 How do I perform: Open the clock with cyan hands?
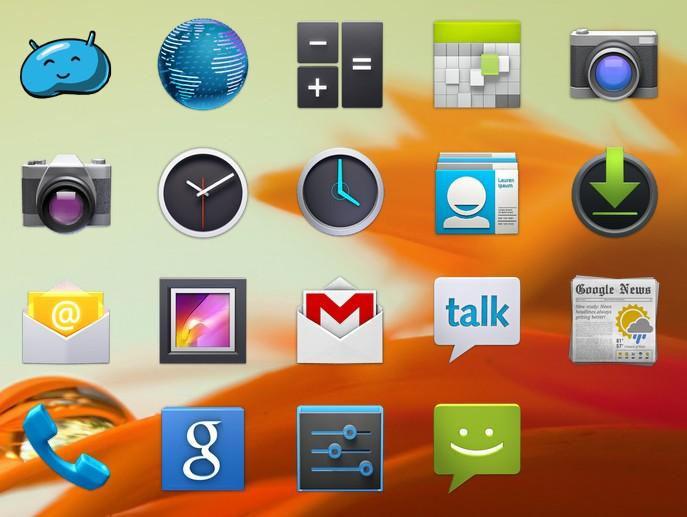pyautogui.click(x=340, y=192)
